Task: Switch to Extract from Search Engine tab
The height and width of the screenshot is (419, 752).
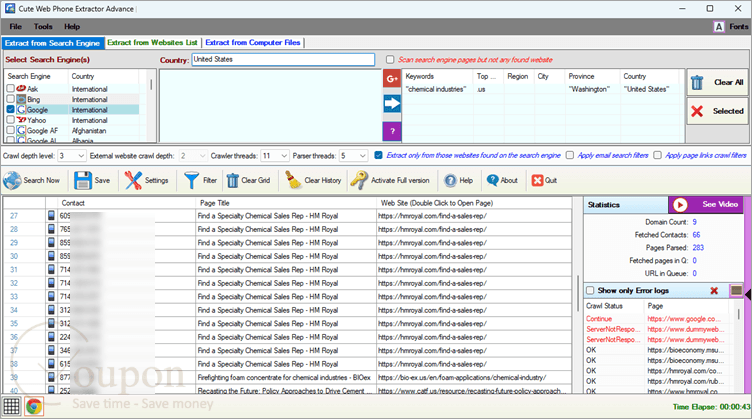Action: point(53,43)
